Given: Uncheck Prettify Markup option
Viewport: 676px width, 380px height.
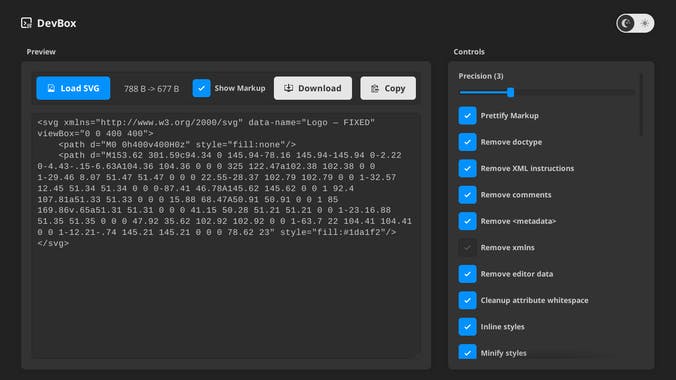Looking at the screenshot, I should click(x=467, y=116).
